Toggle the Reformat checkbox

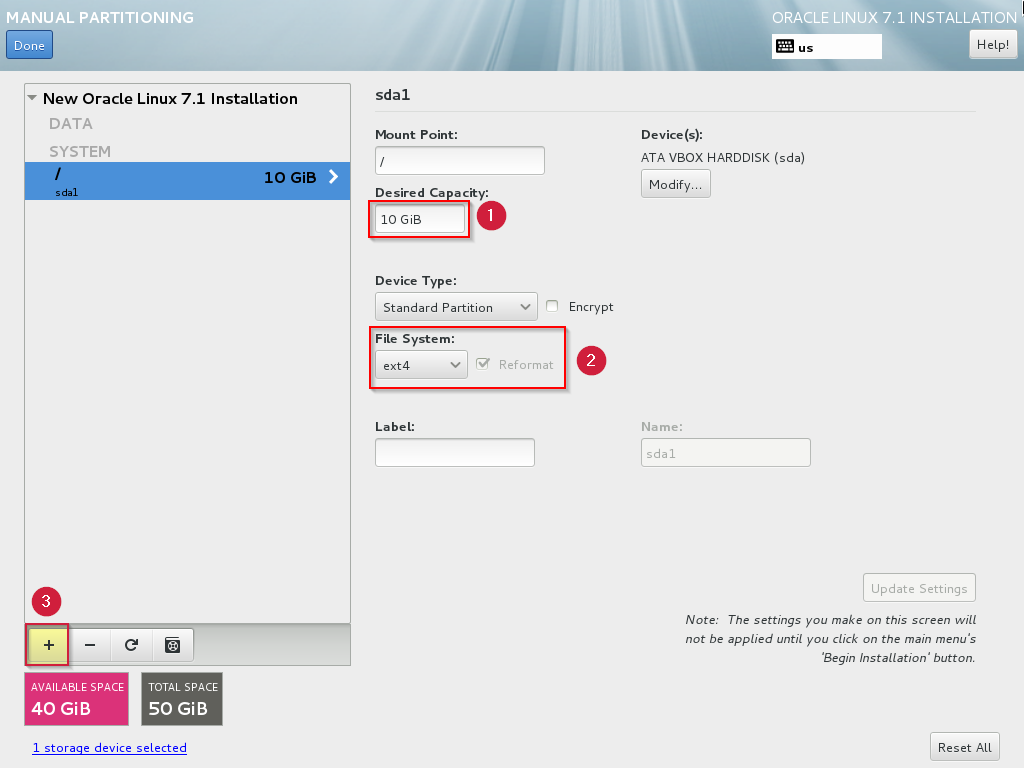point(483,364)
